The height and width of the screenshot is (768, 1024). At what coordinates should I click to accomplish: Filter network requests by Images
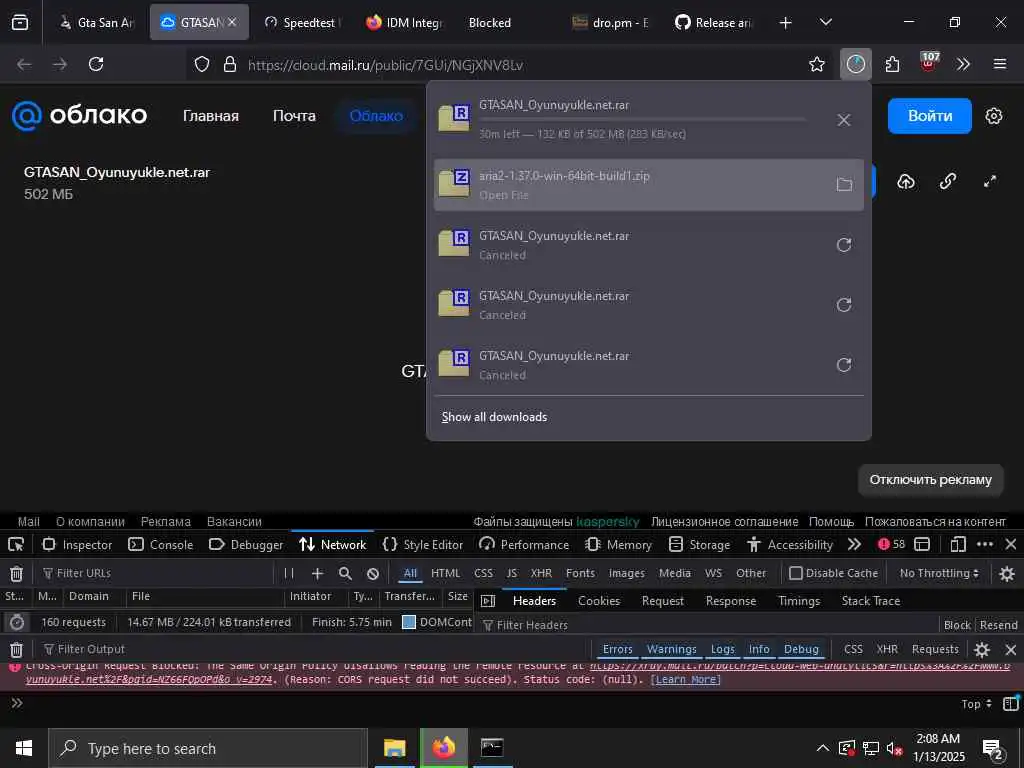pyautogui.click(x=627, y=573)
